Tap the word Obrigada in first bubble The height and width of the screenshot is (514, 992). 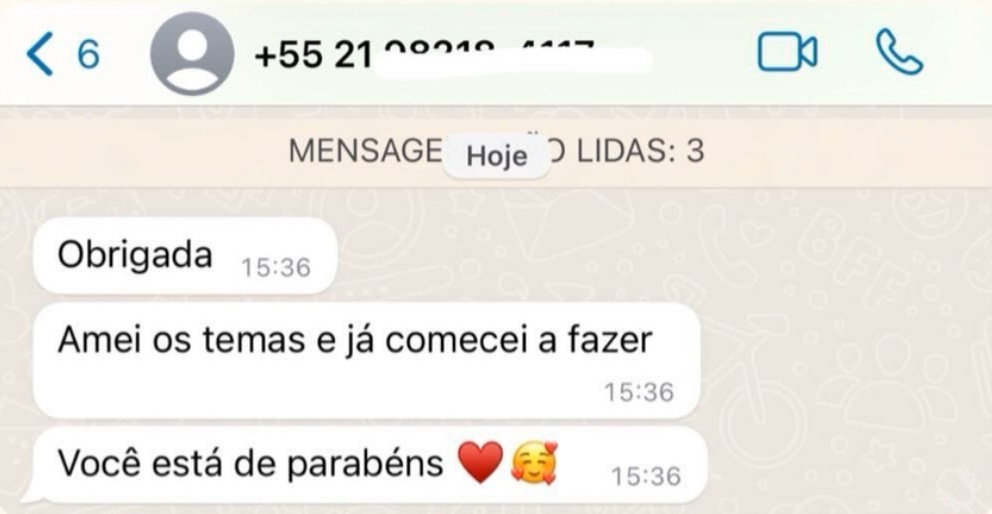click(135, 255)
